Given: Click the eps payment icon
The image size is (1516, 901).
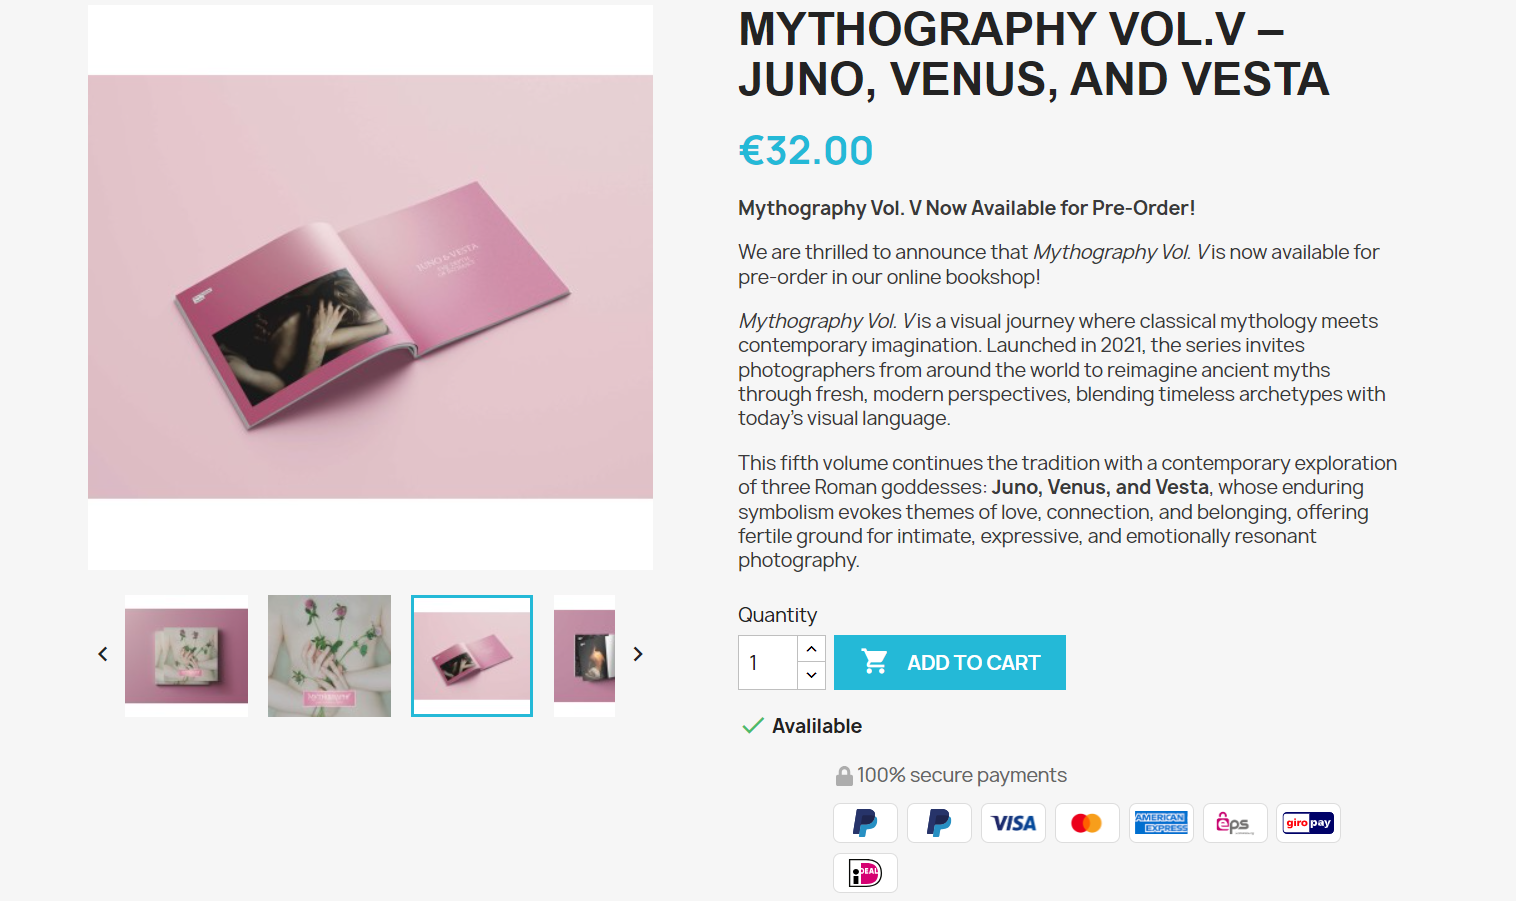Looking at the screenshot, I should (1235, 823).
